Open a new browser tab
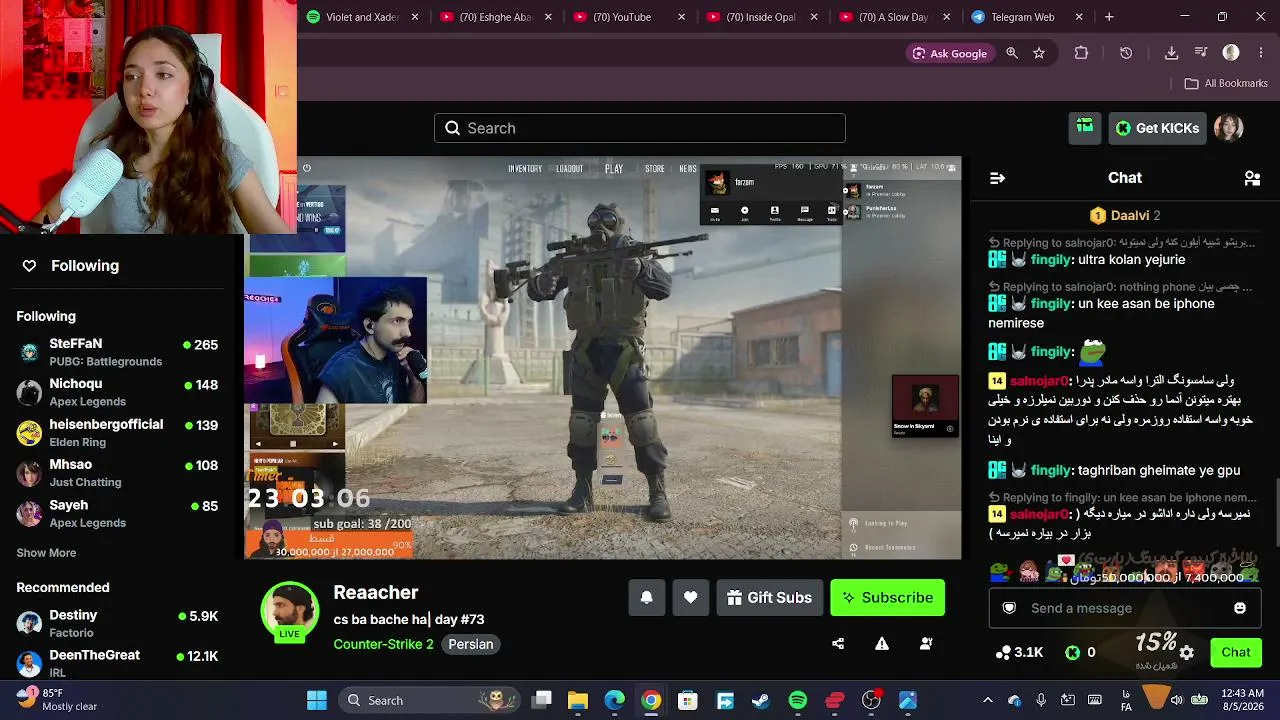Viewport: 1280px width, 720px height. click(x=1109, y=17)
